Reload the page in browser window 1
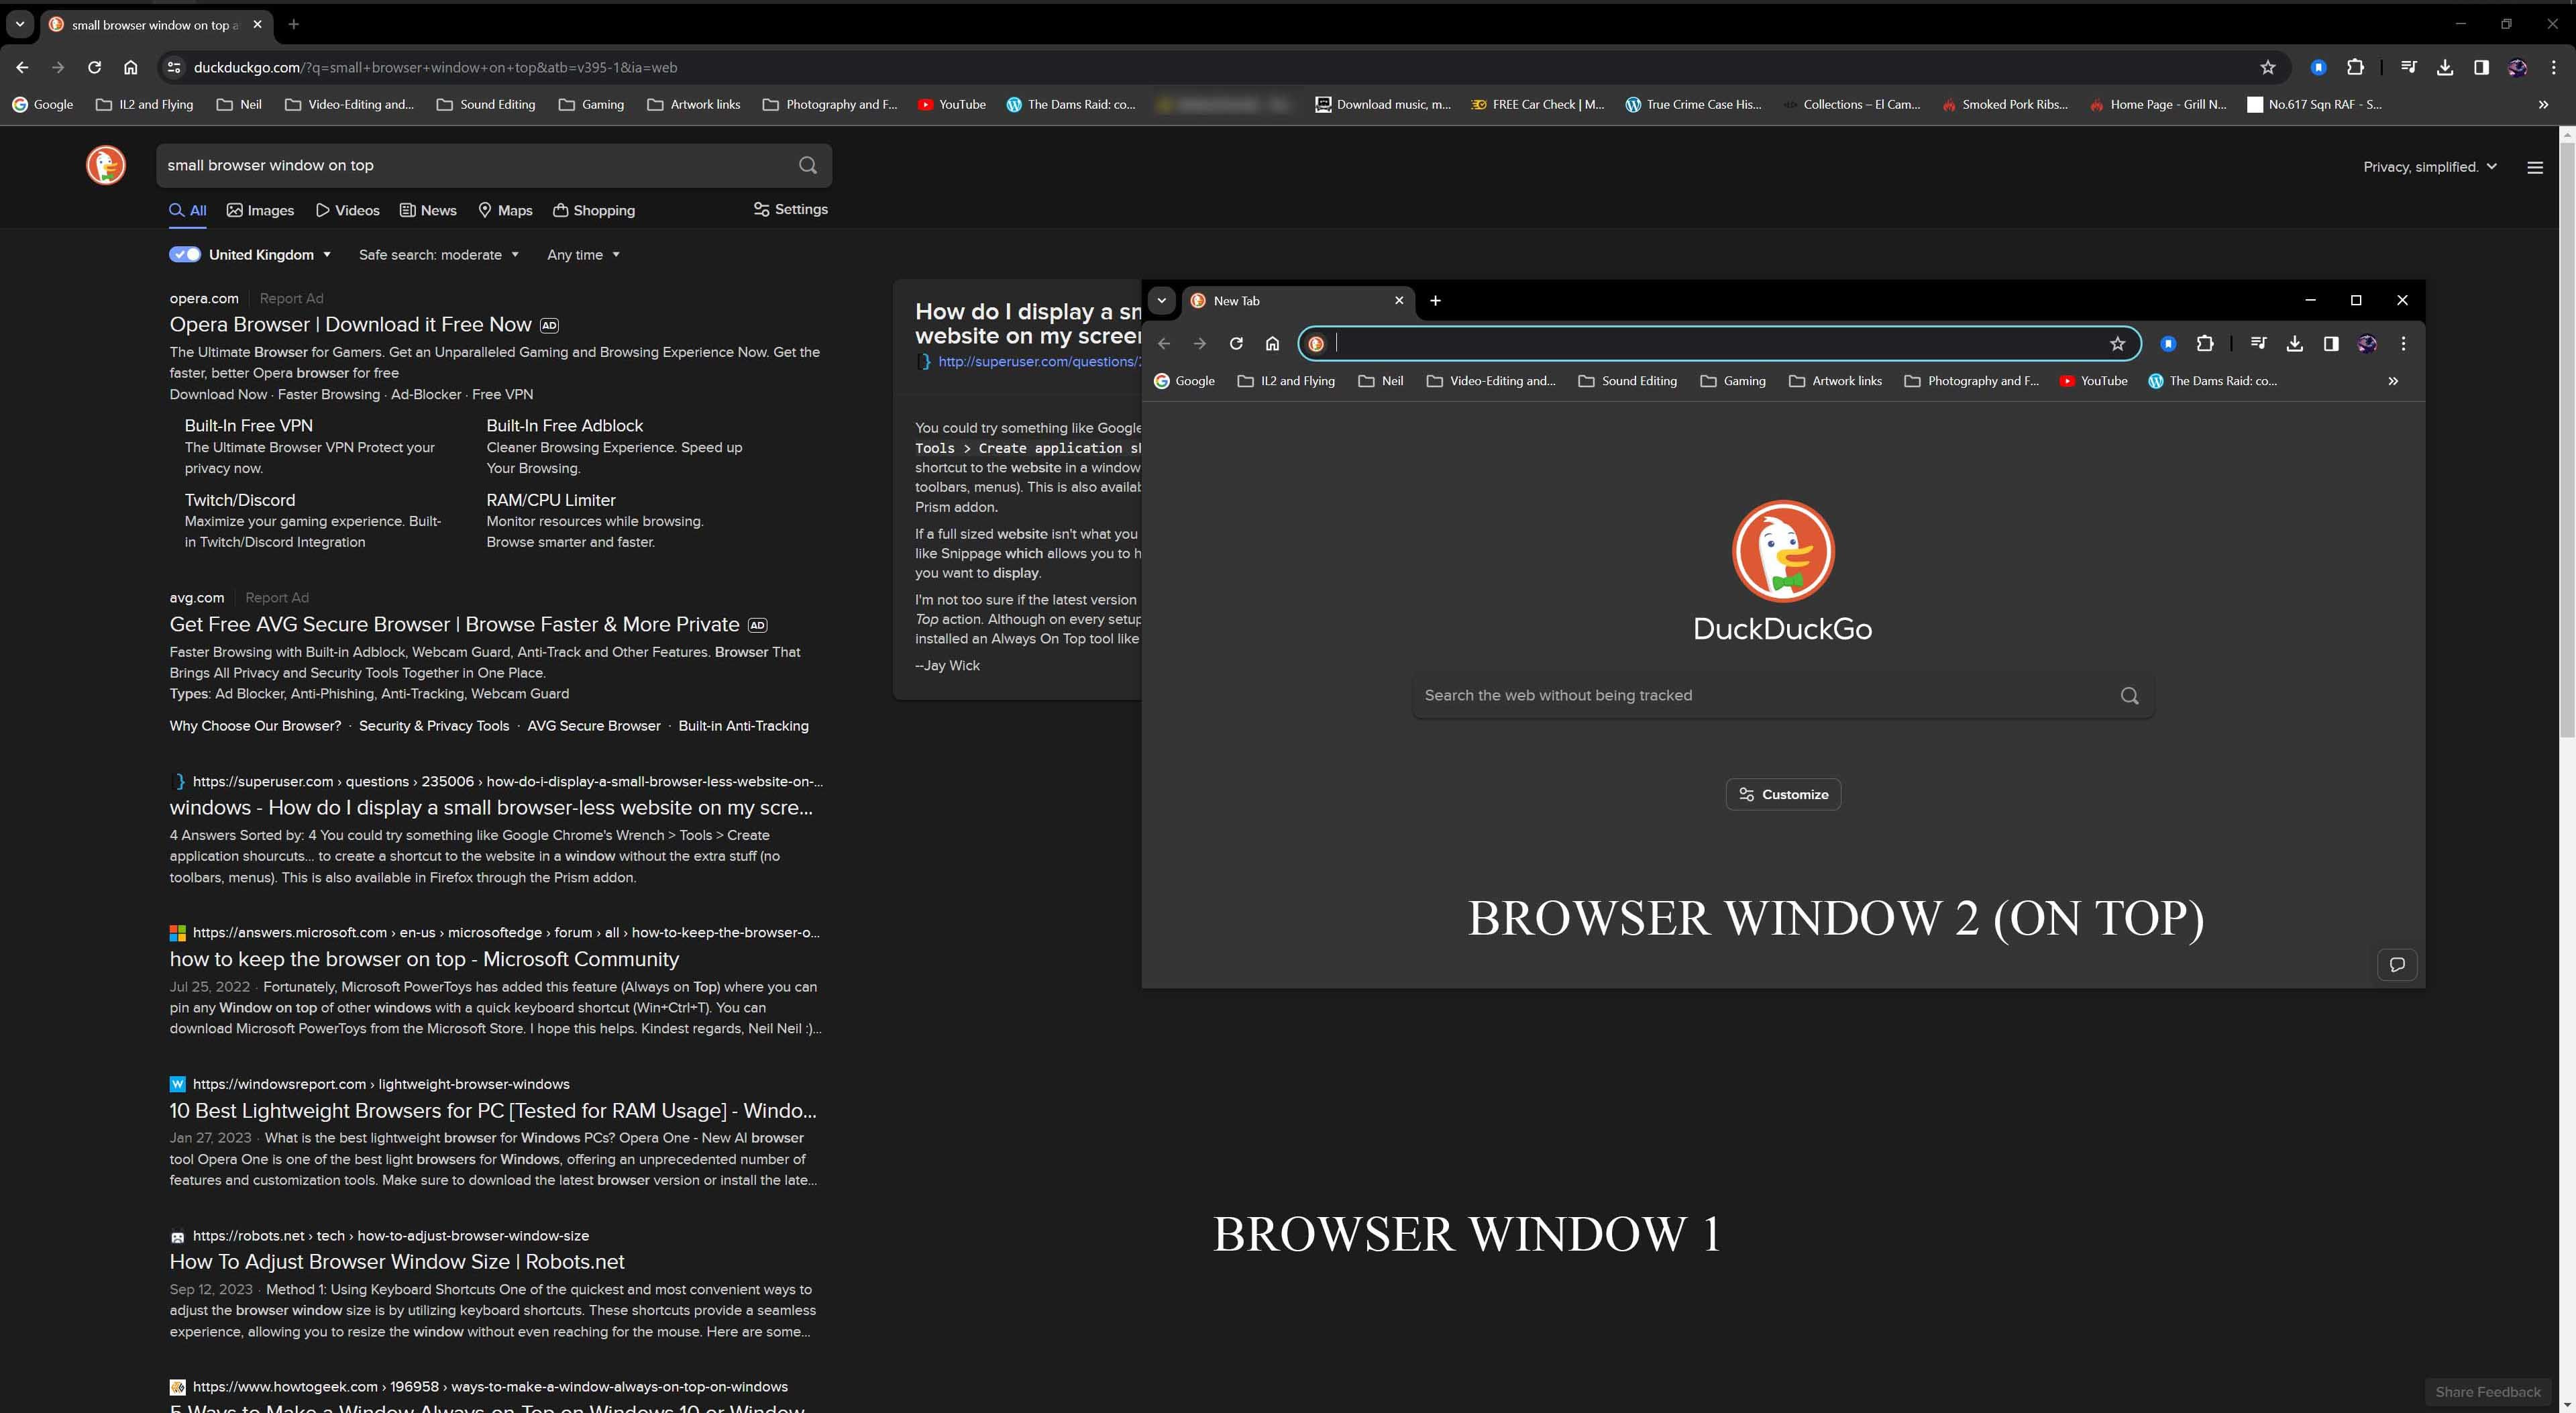2576x1413 pixels. tap(94, 67)
